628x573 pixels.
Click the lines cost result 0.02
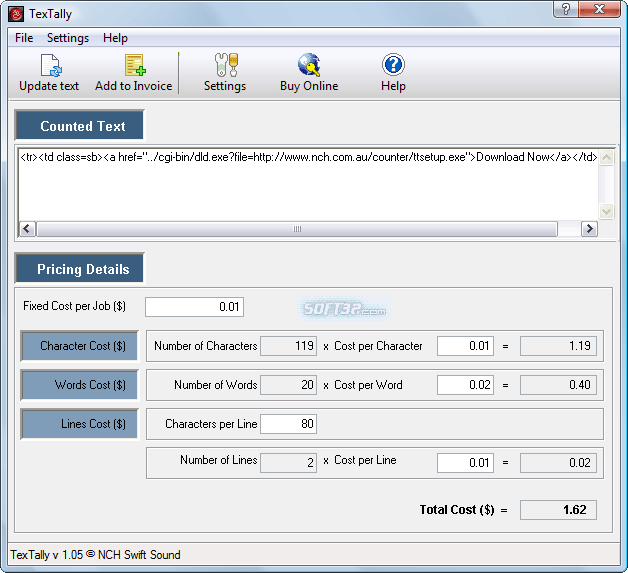[x=558, y=463]
